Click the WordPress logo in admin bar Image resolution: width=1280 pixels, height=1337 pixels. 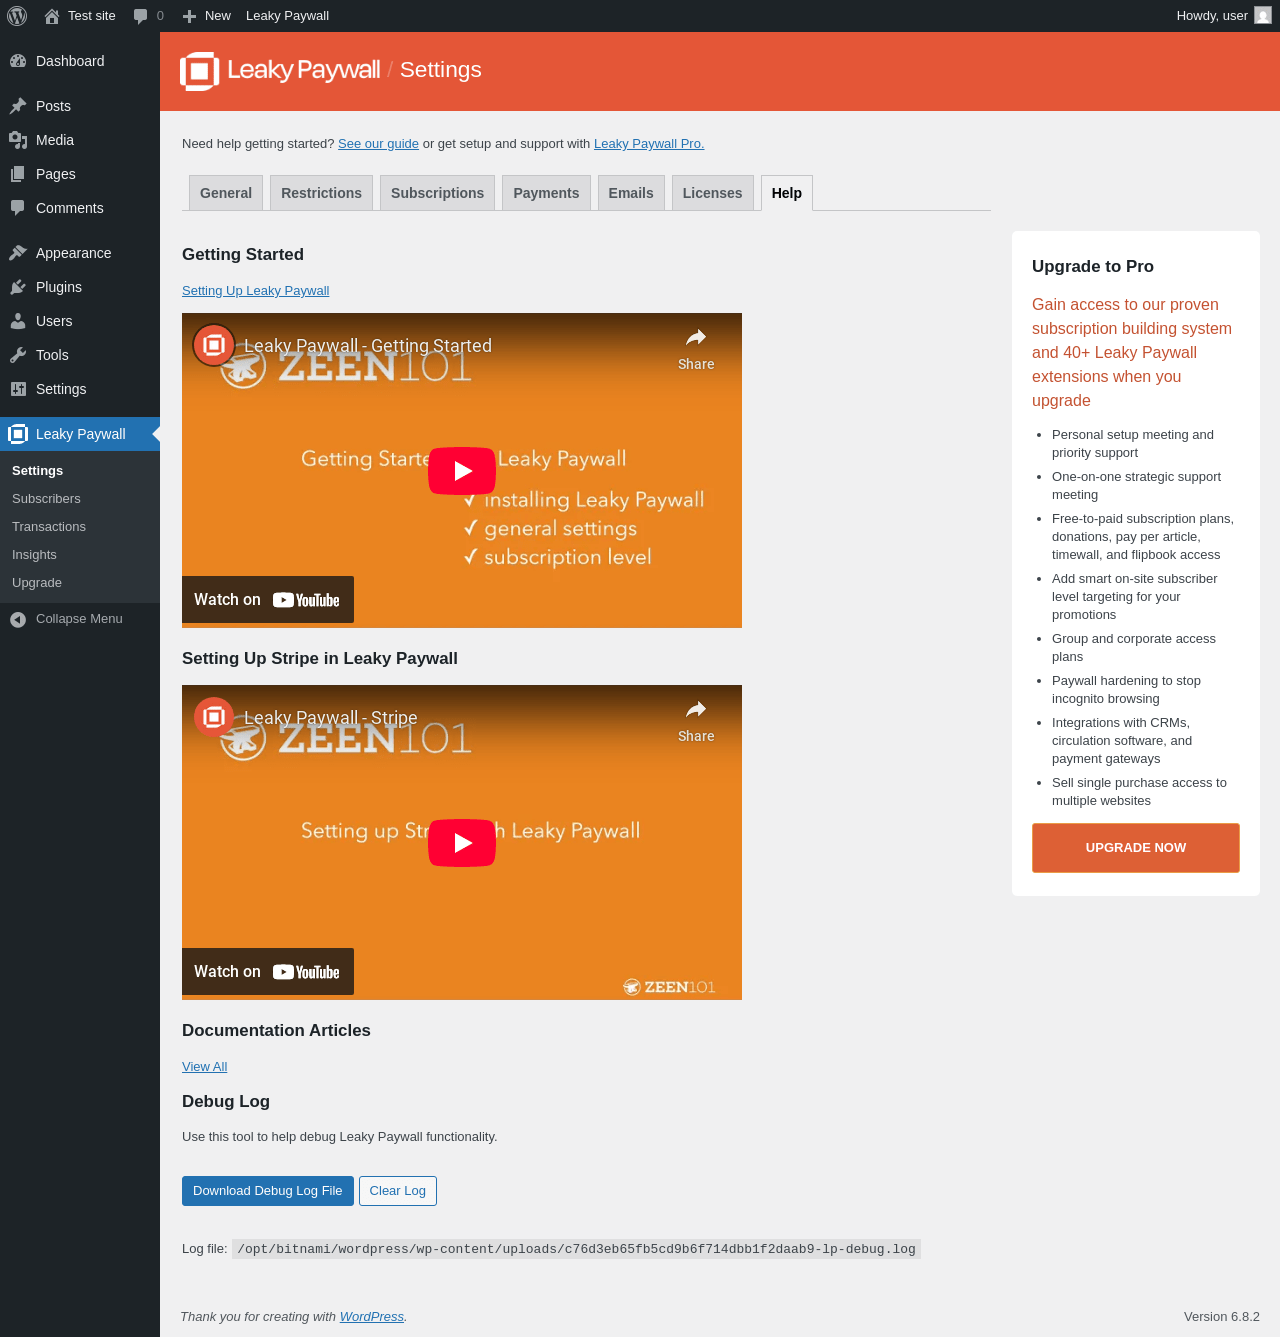[x=17, y=16]
